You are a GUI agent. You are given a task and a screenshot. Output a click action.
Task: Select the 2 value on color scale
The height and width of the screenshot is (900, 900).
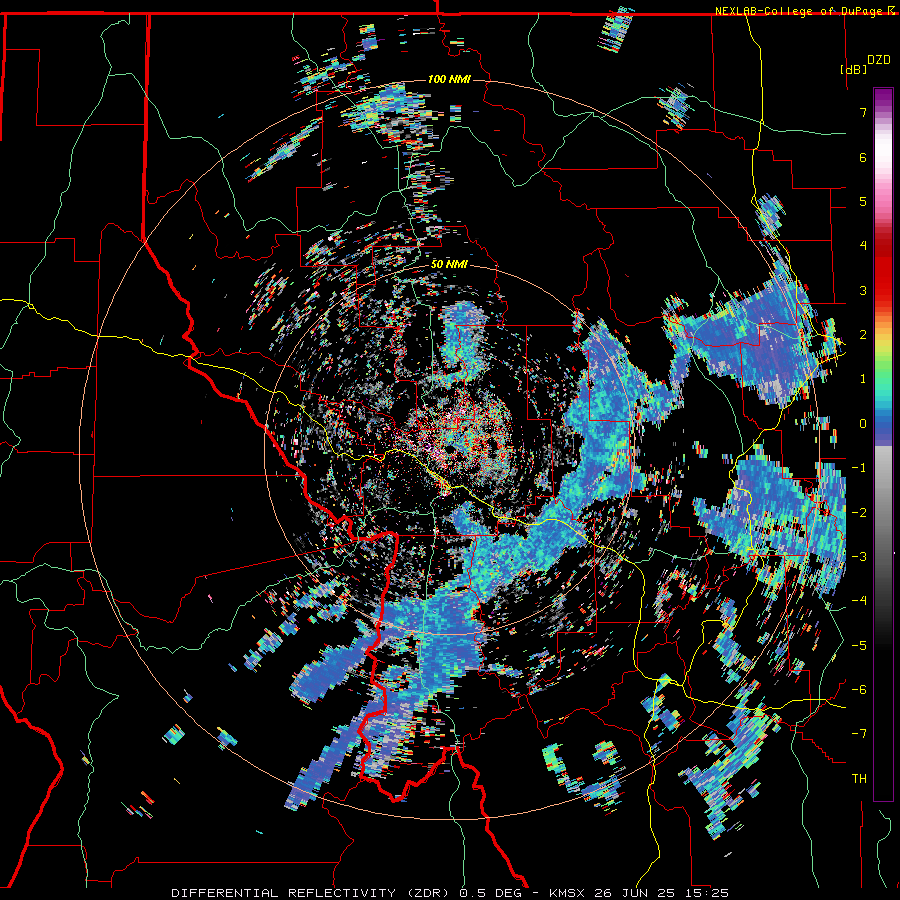click(x=863, y=335)
